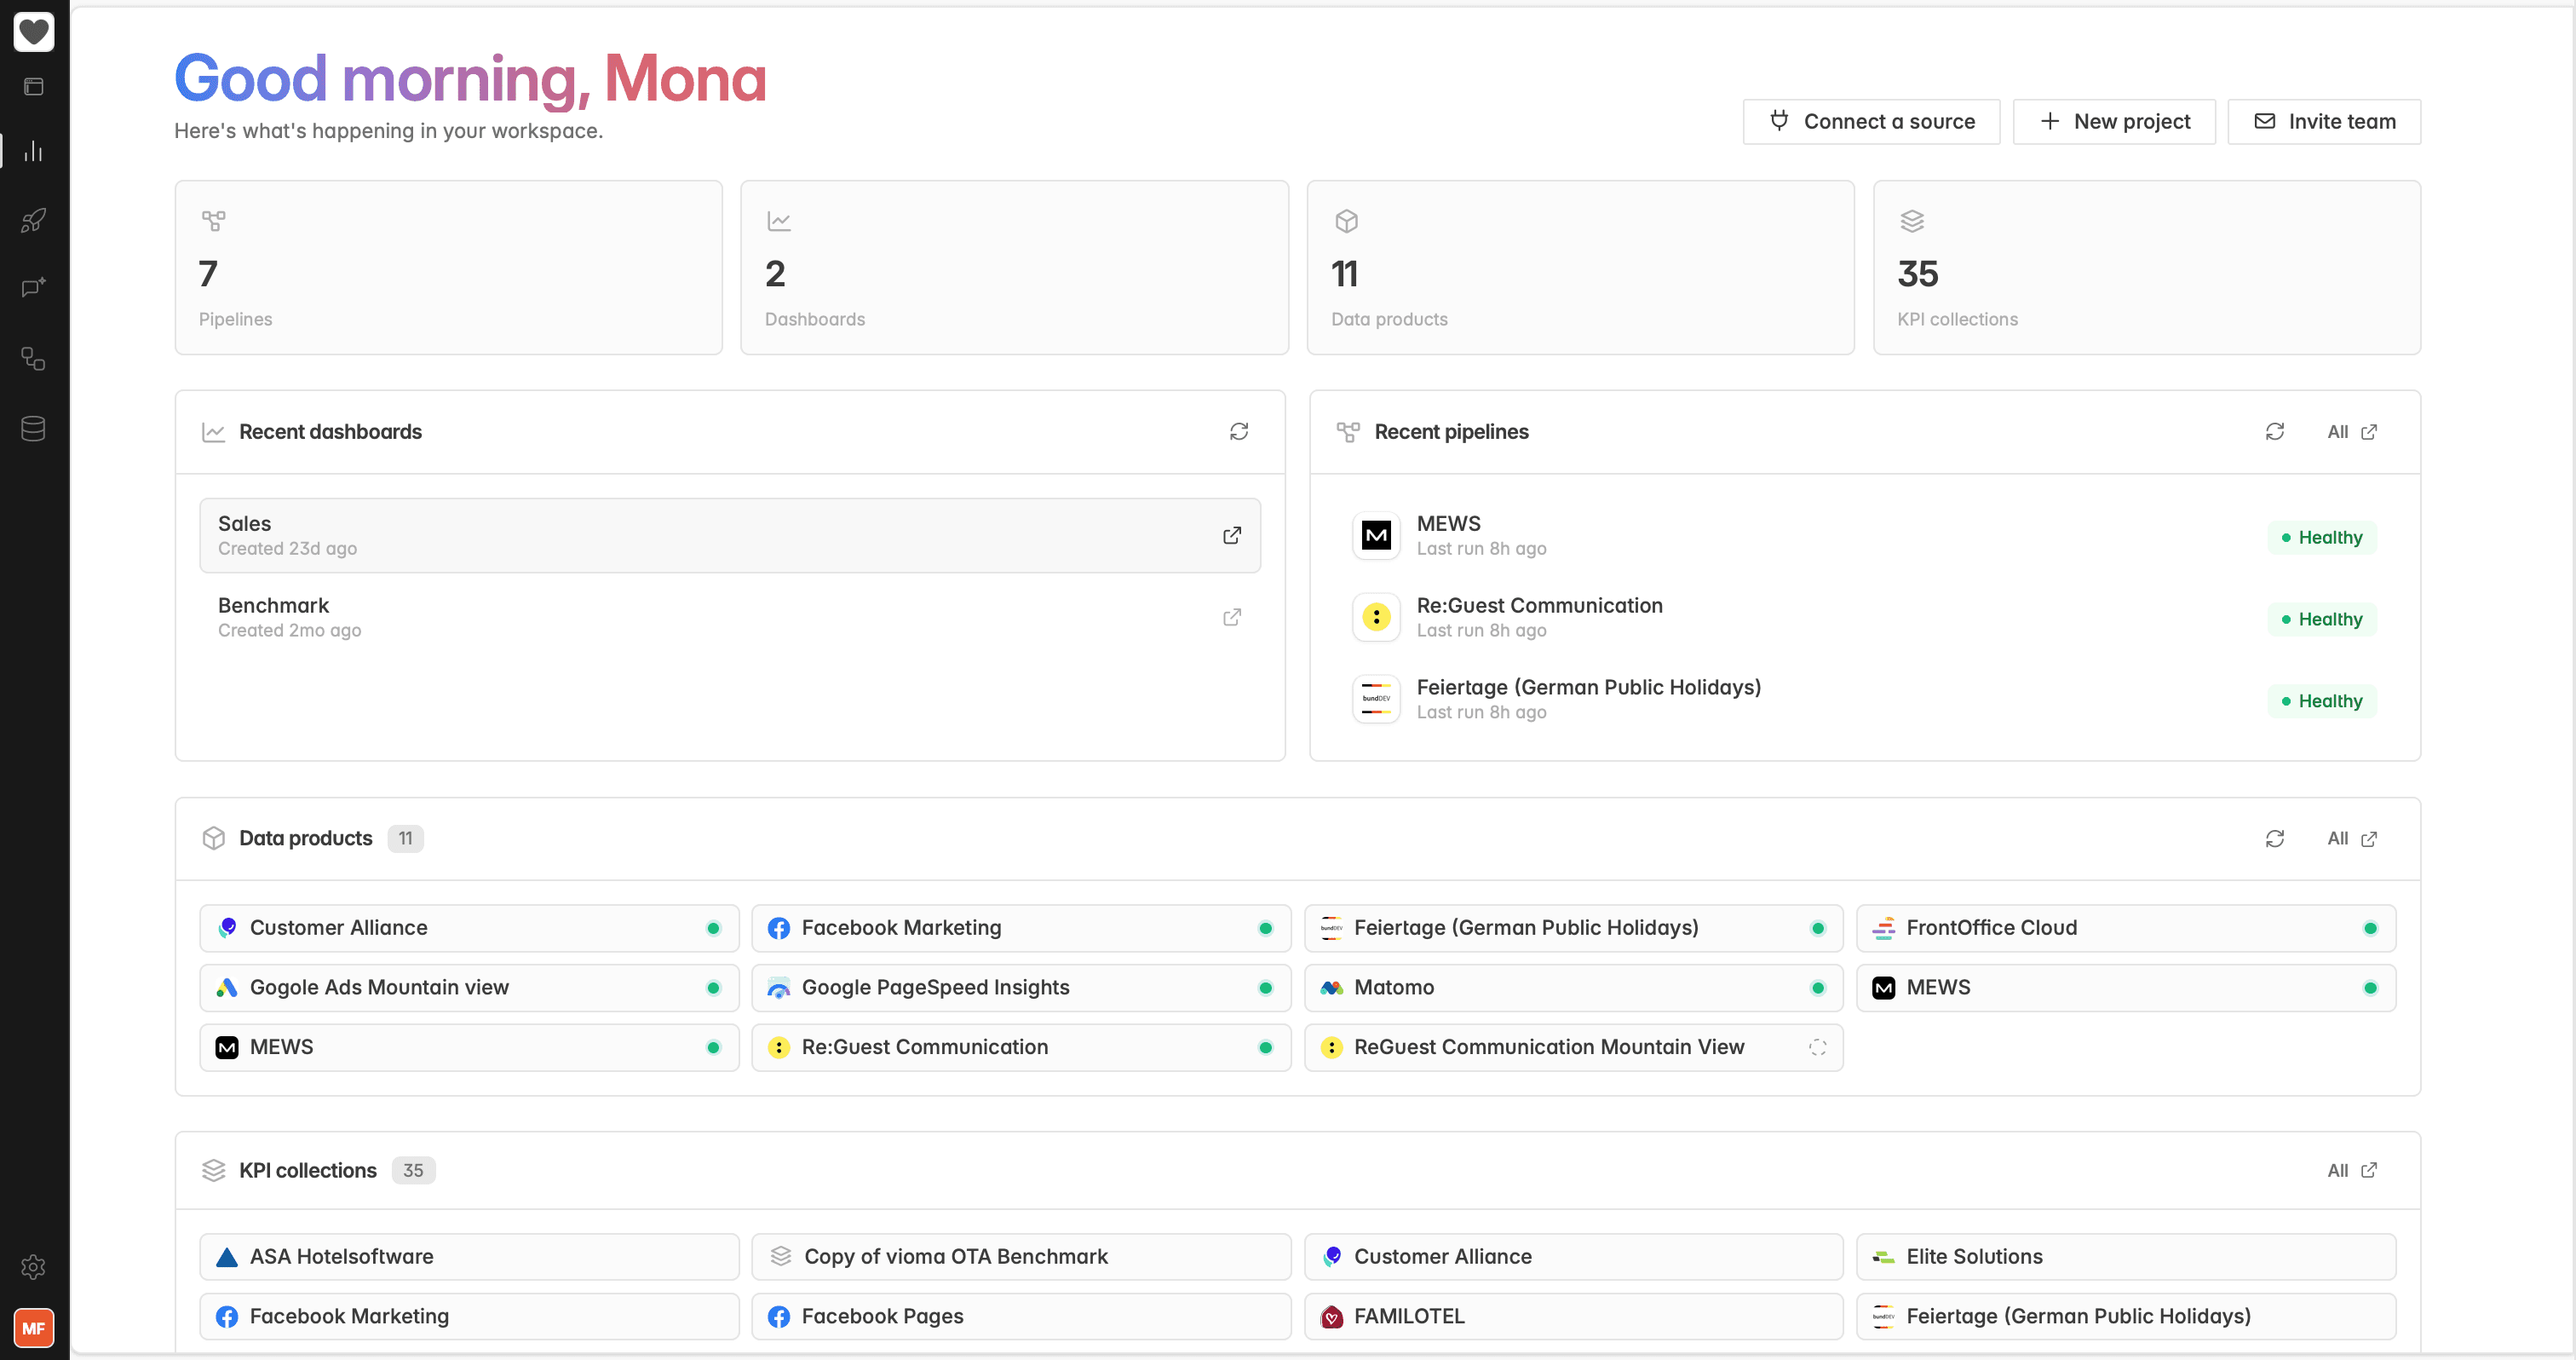Open Customer Alliance data product
The image size is (2576, 1360).
coord(469,929)
